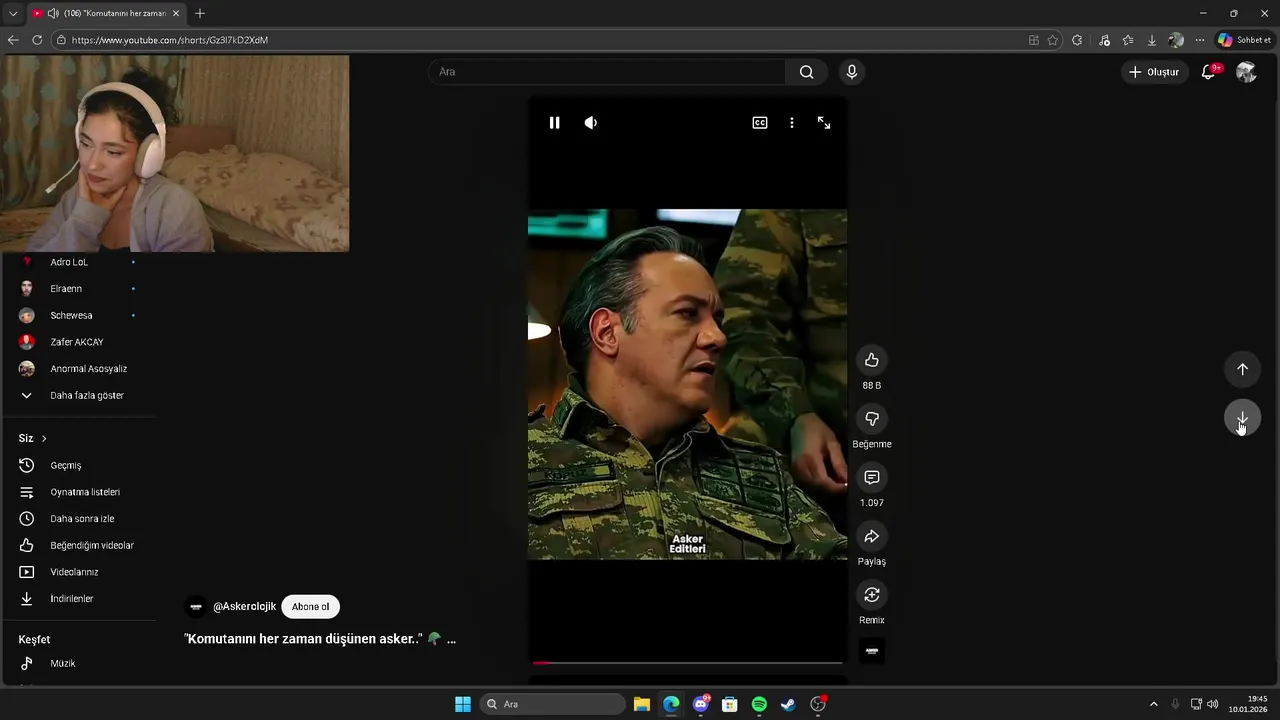This screenshot has width=1280, height=720.
Task: Open the Short's three-dot more options menu
Action: pos(792,123)
